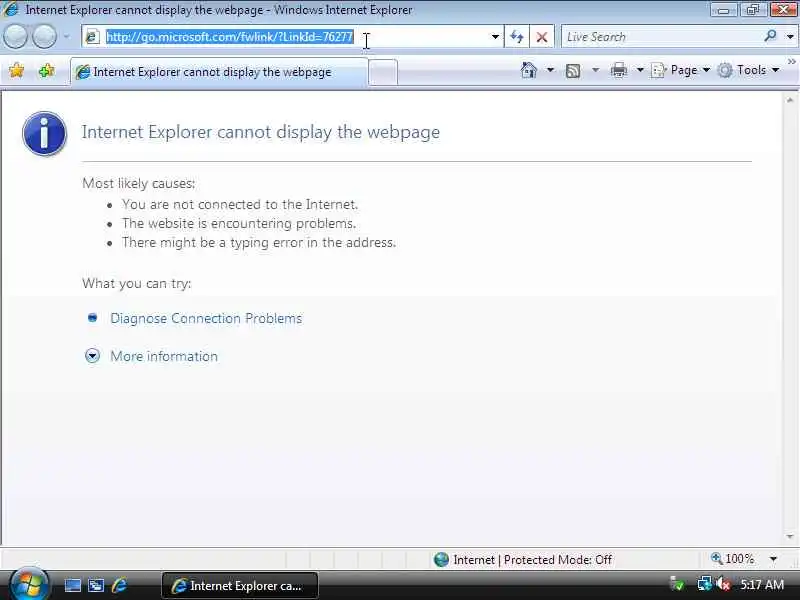Expand the Home button dropdown arrow
This screenshot has height=600, width=800.
[x=550, y=70]
